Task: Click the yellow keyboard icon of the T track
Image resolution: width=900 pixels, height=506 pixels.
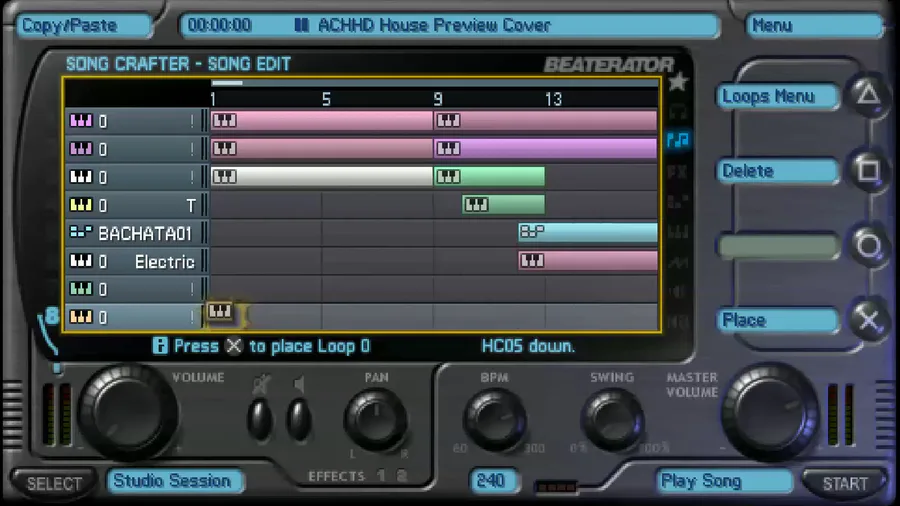Action: click(81, 205)
